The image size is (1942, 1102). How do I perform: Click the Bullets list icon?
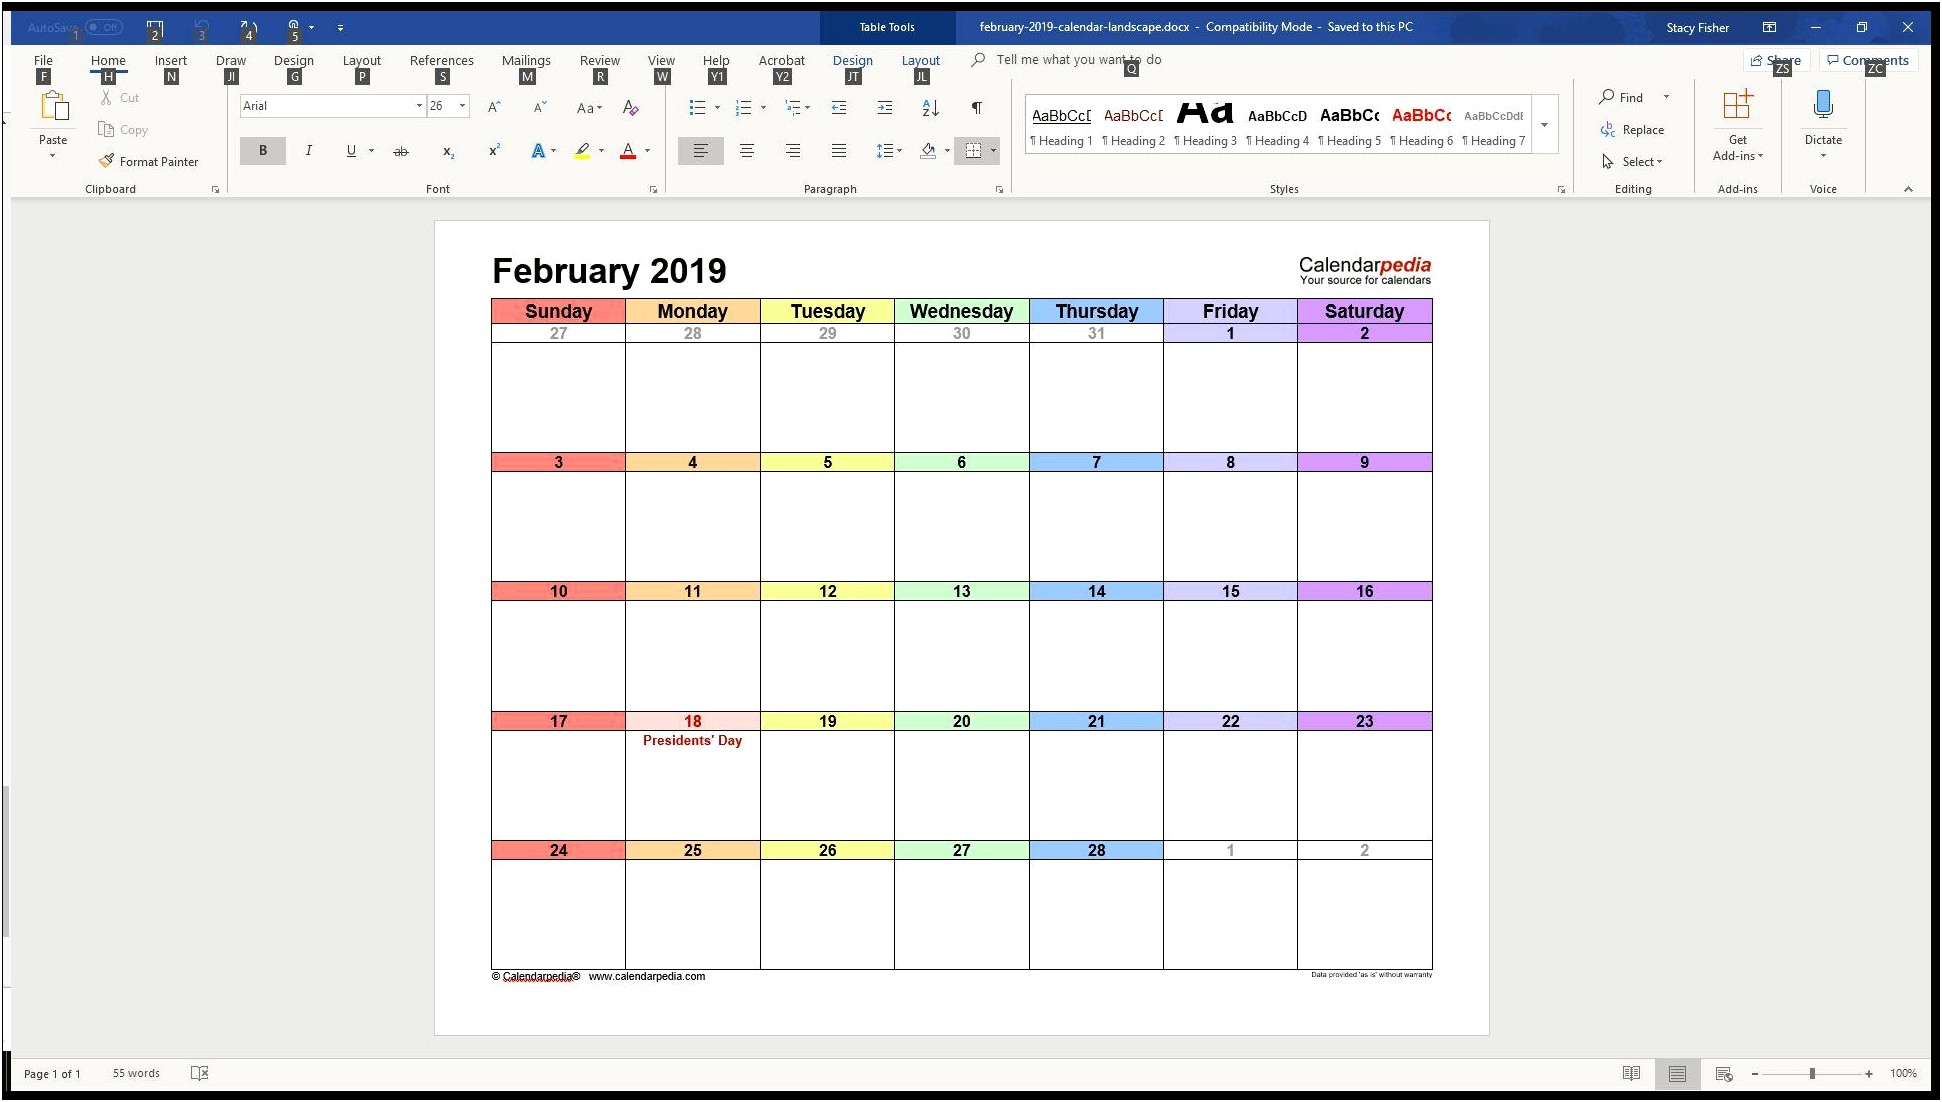tap(696, 108)
